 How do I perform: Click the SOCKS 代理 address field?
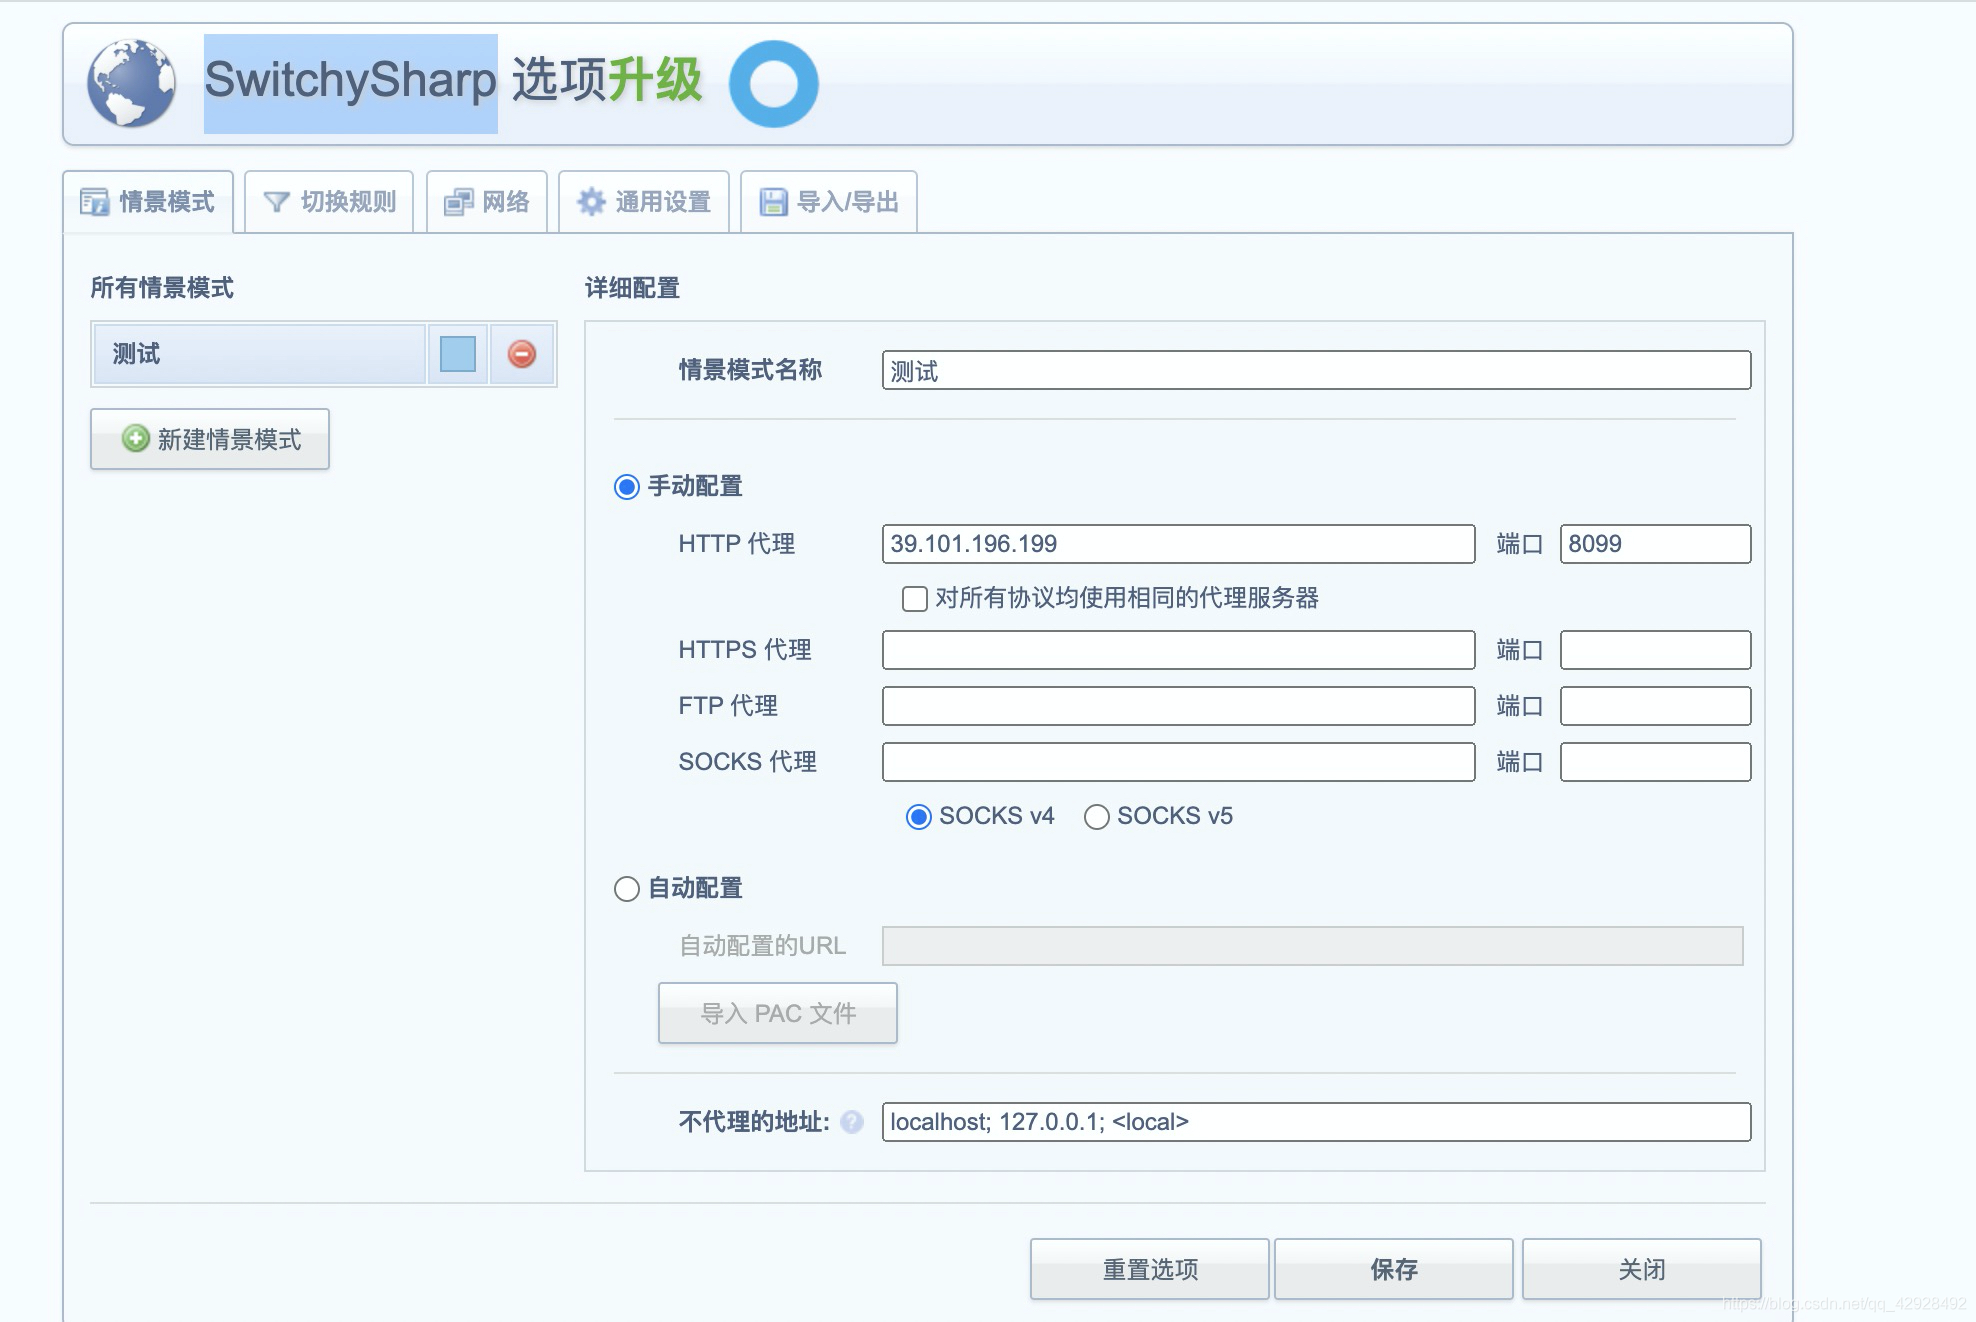(1178, 762)
